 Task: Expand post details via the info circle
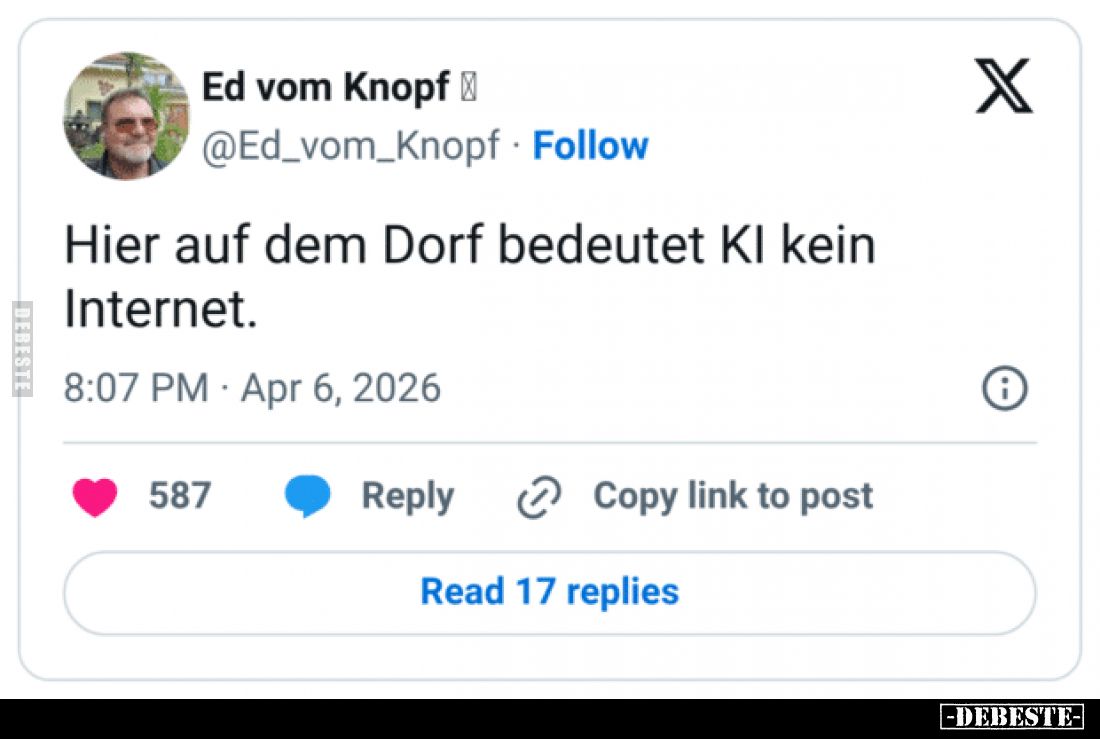click(x=1007, y=389)
